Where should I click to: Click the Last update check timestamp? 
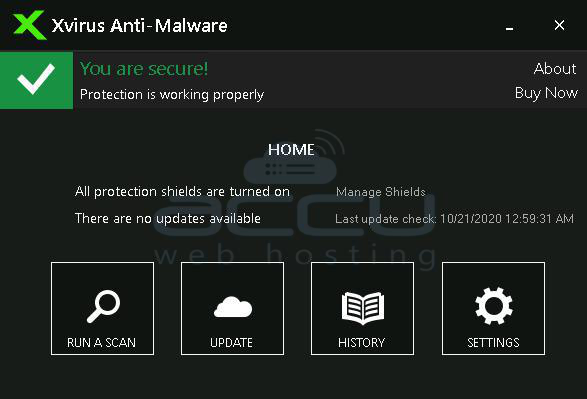[x=454, y=219]
